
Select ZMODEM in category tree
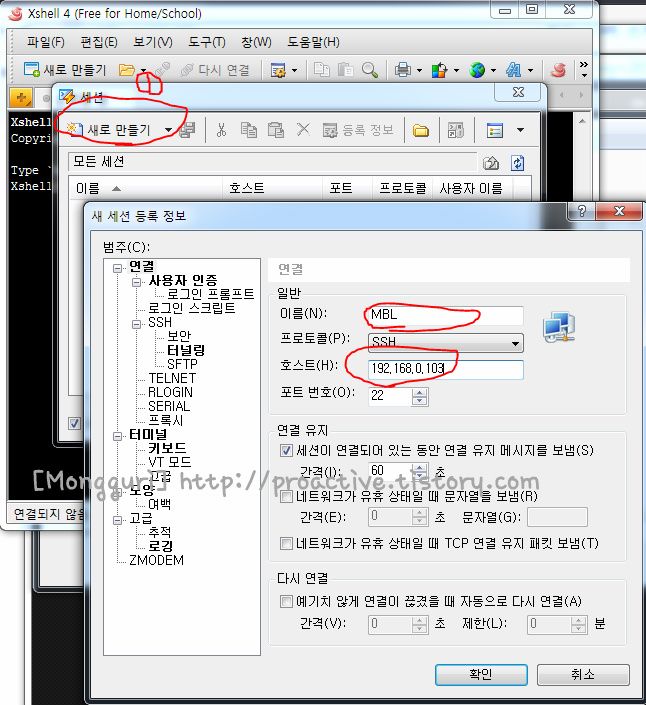pyautogui.click(x=156, y=560)
